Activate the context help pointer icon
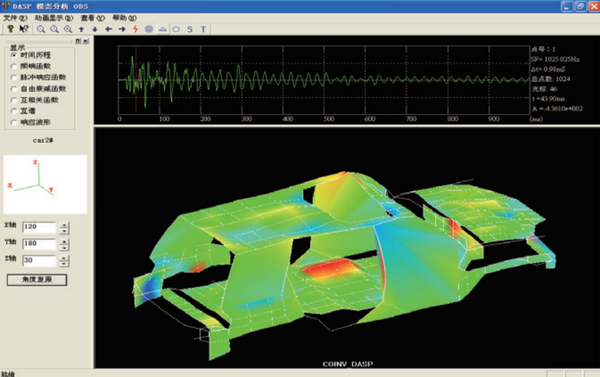The width and height of the screenshot is (600, 377). click(24, 29)
